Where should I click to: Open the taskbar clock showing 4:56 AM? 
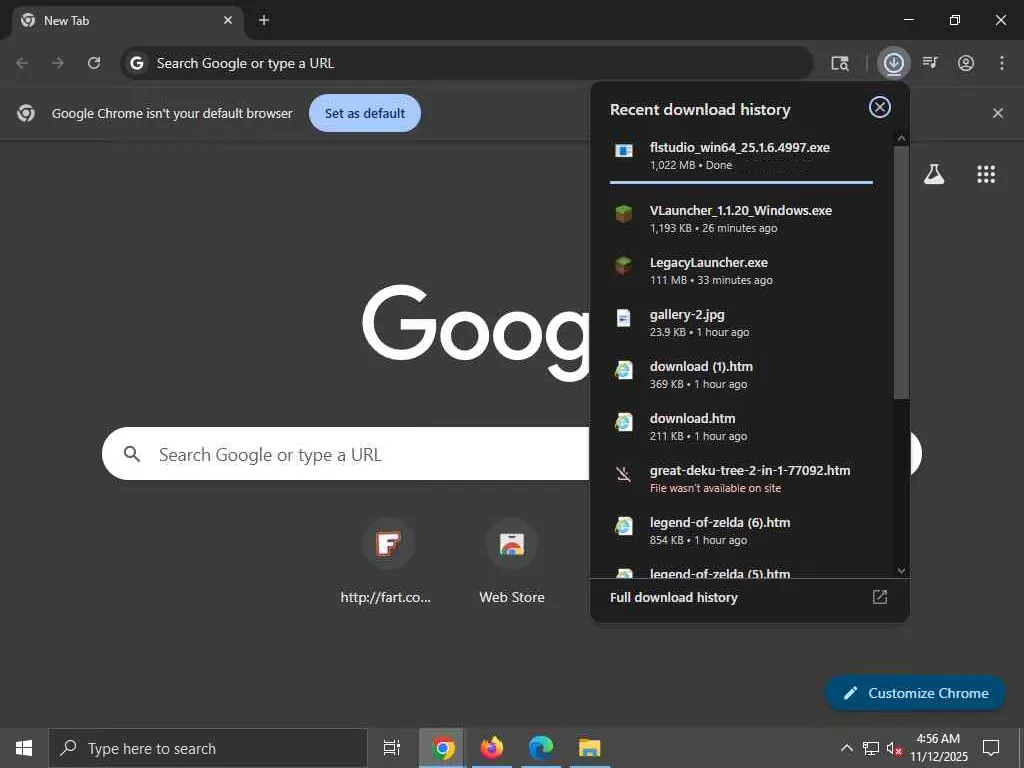pos(938,748)
